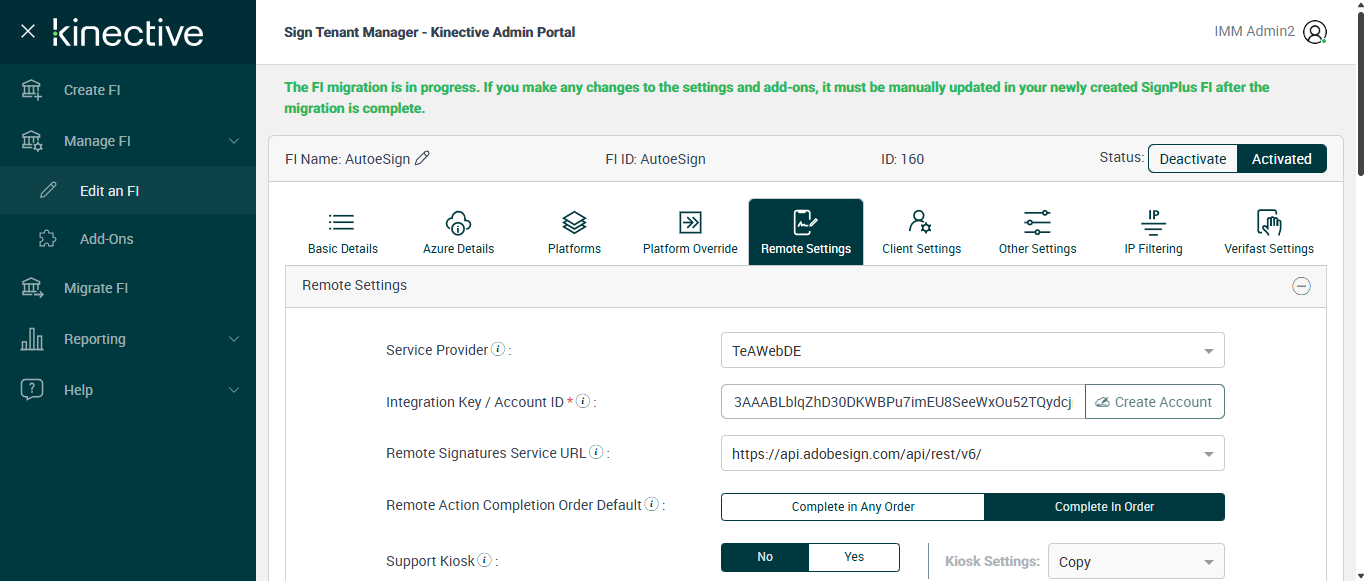
Task: Click the Create Account button
Action: (1154, 402)
